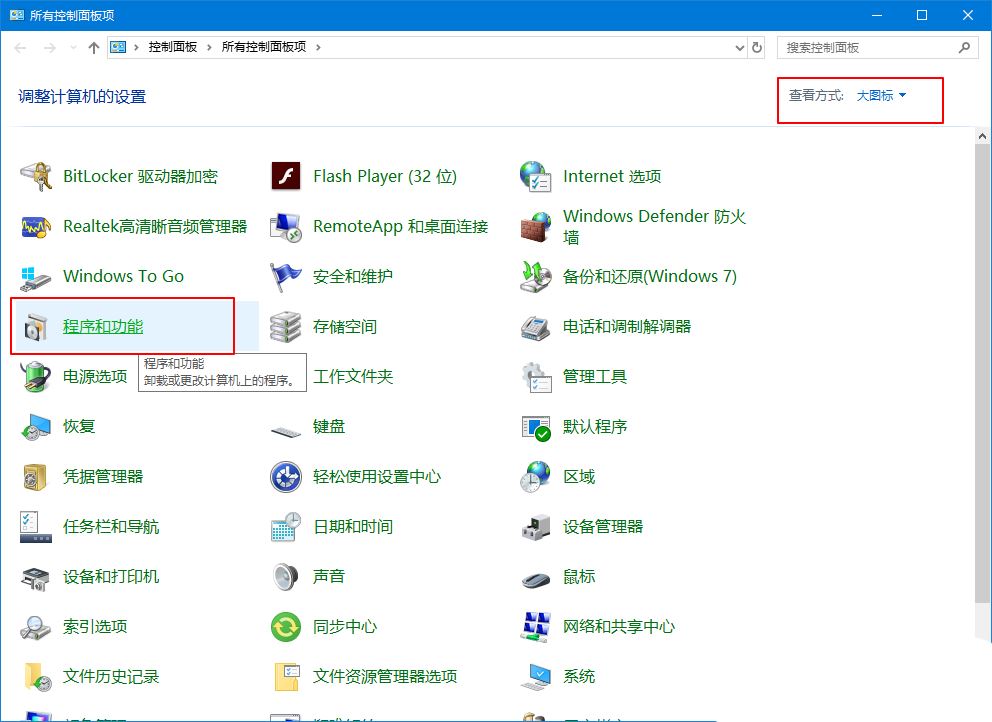Open the 日期和时间 calendar icon

pos(286,527)
